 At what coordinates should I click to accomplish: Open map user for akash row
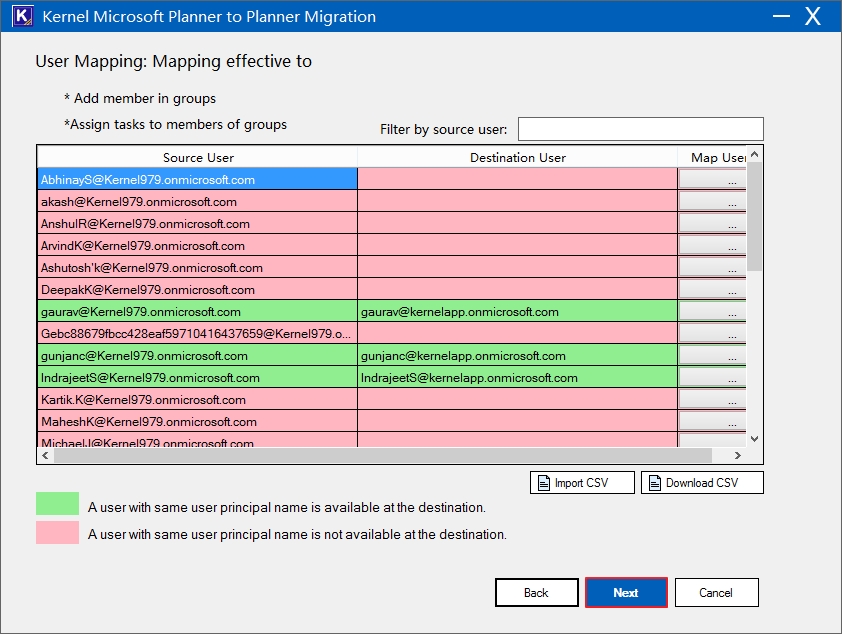712,201
